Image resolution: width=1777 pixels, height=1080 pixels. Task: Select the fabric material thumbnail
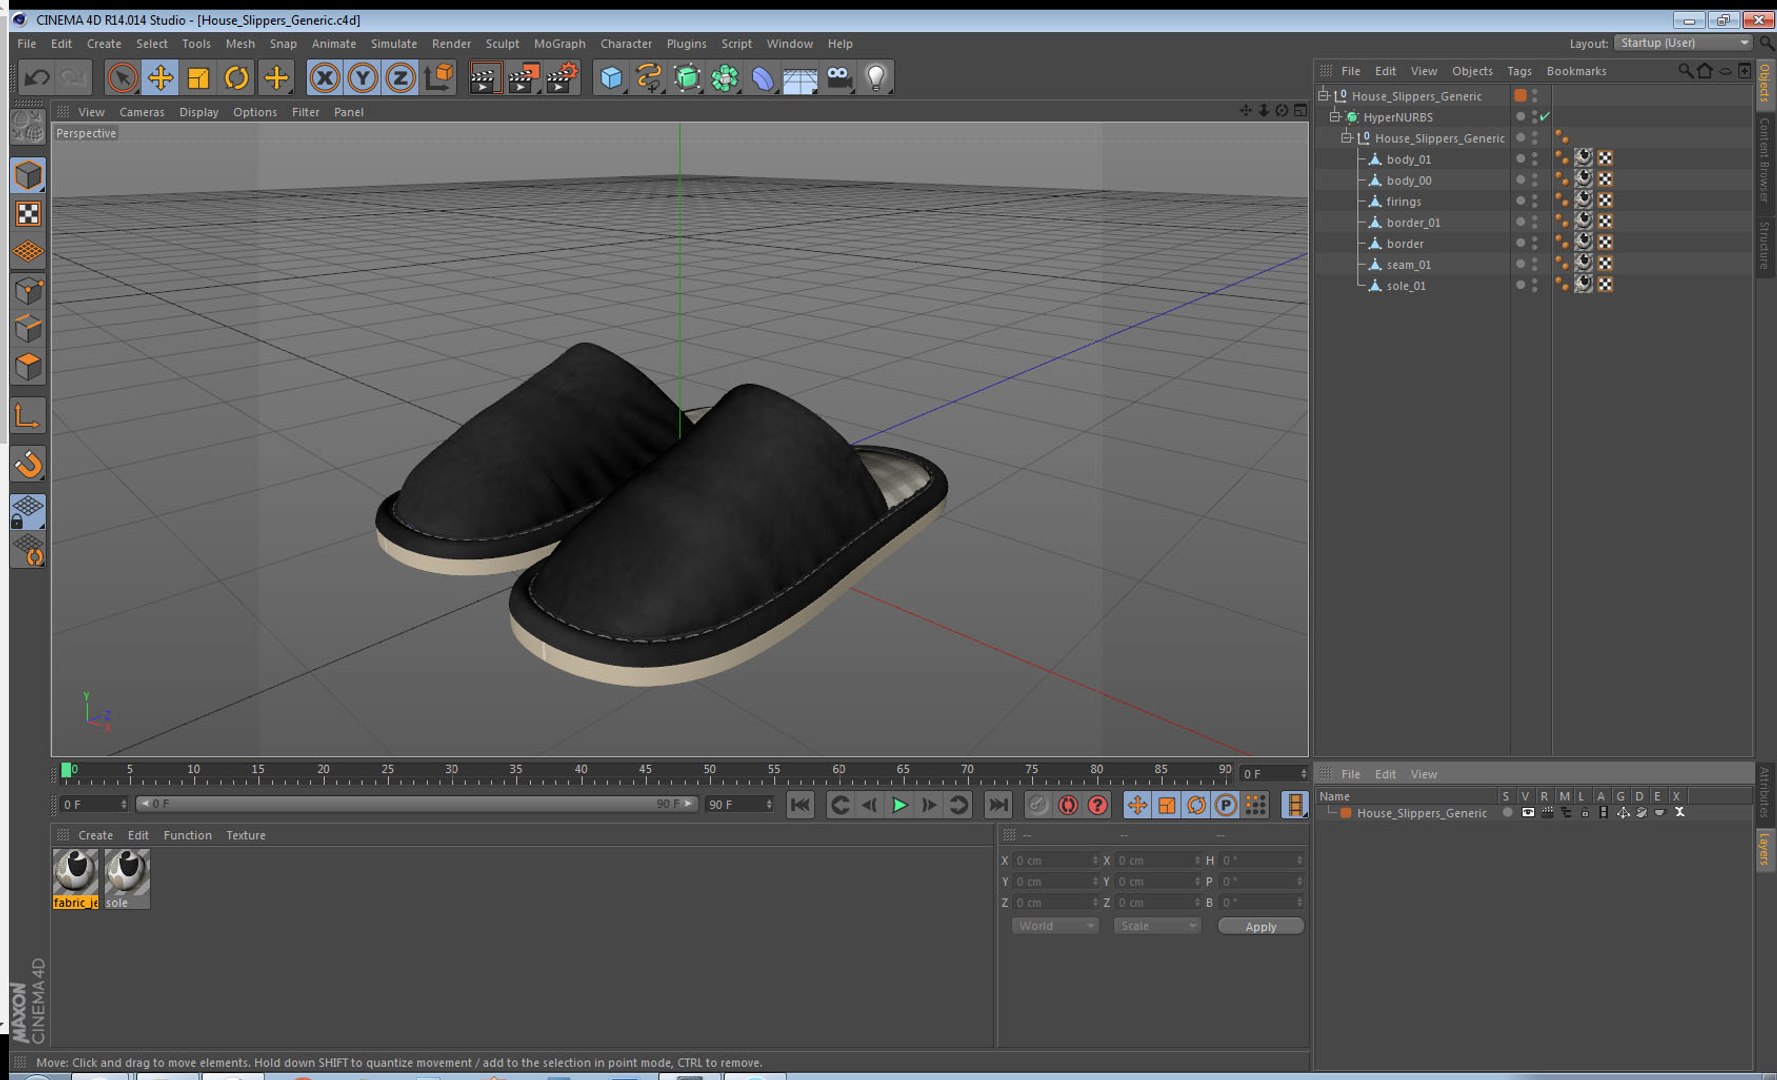pos(76,872)
